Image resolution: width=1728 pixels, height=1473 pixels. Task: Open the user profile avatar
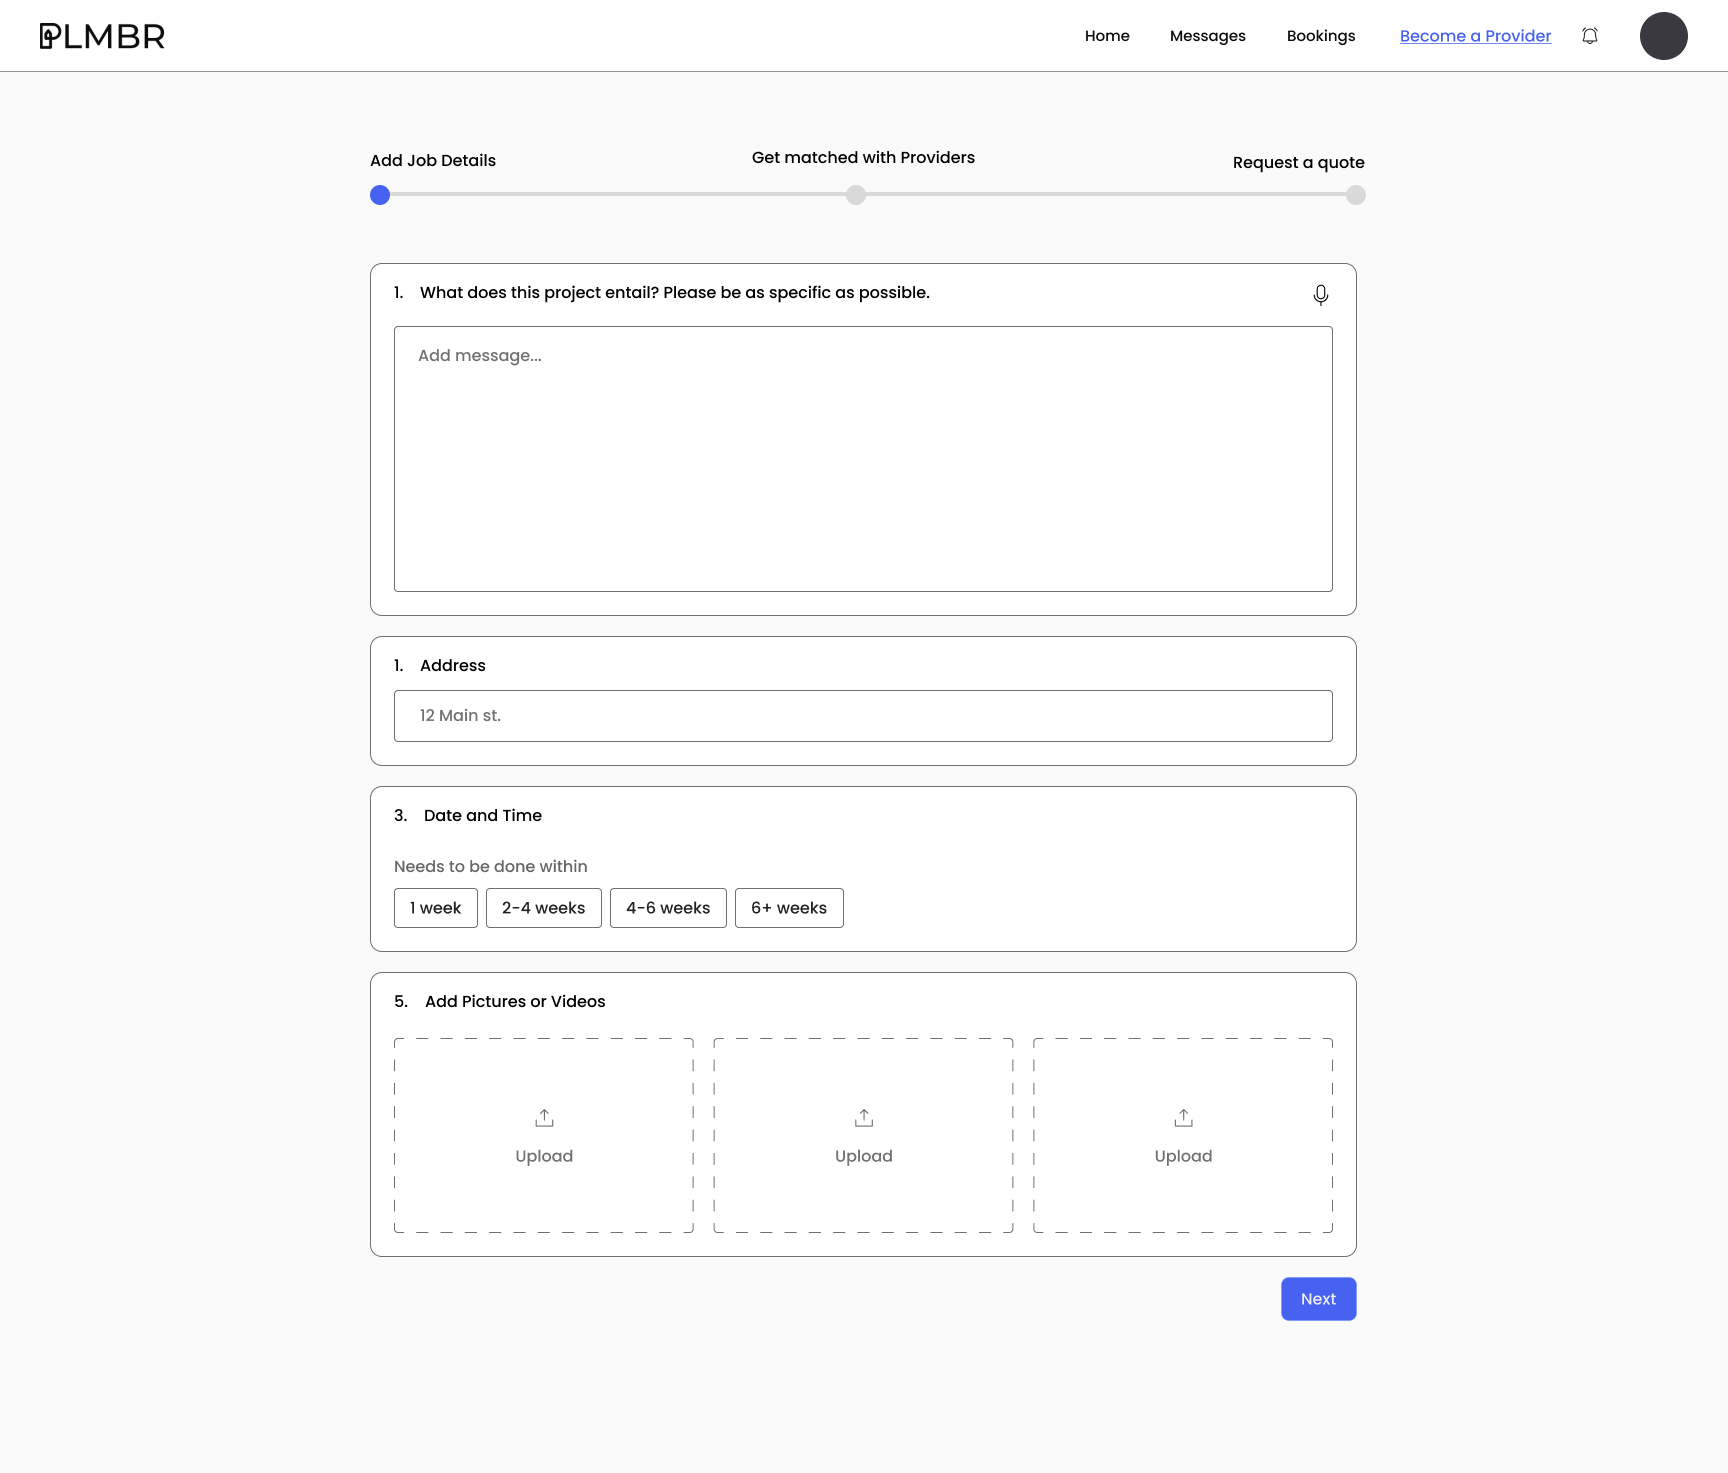tap(1663, 36)
